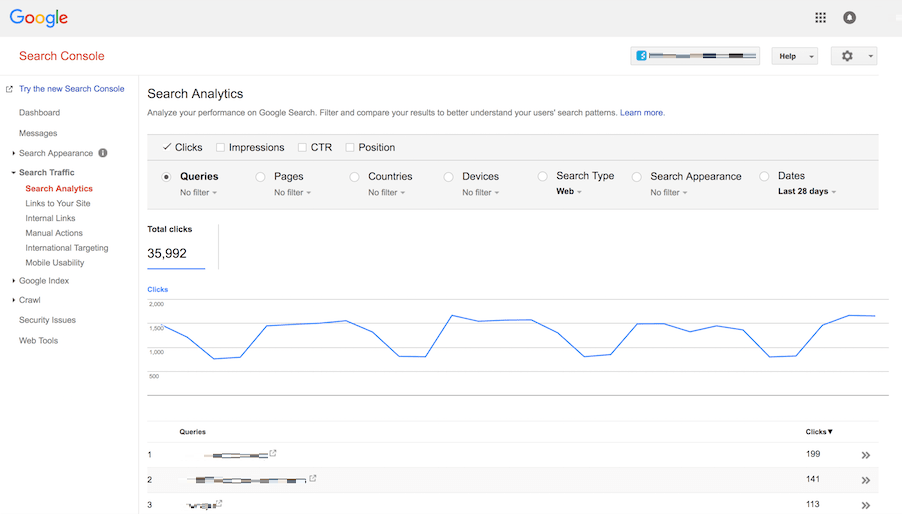Viewport: 902px width, 514px height.
Task: Open International Targeting in the sidebar
Action: click(67, 248)
